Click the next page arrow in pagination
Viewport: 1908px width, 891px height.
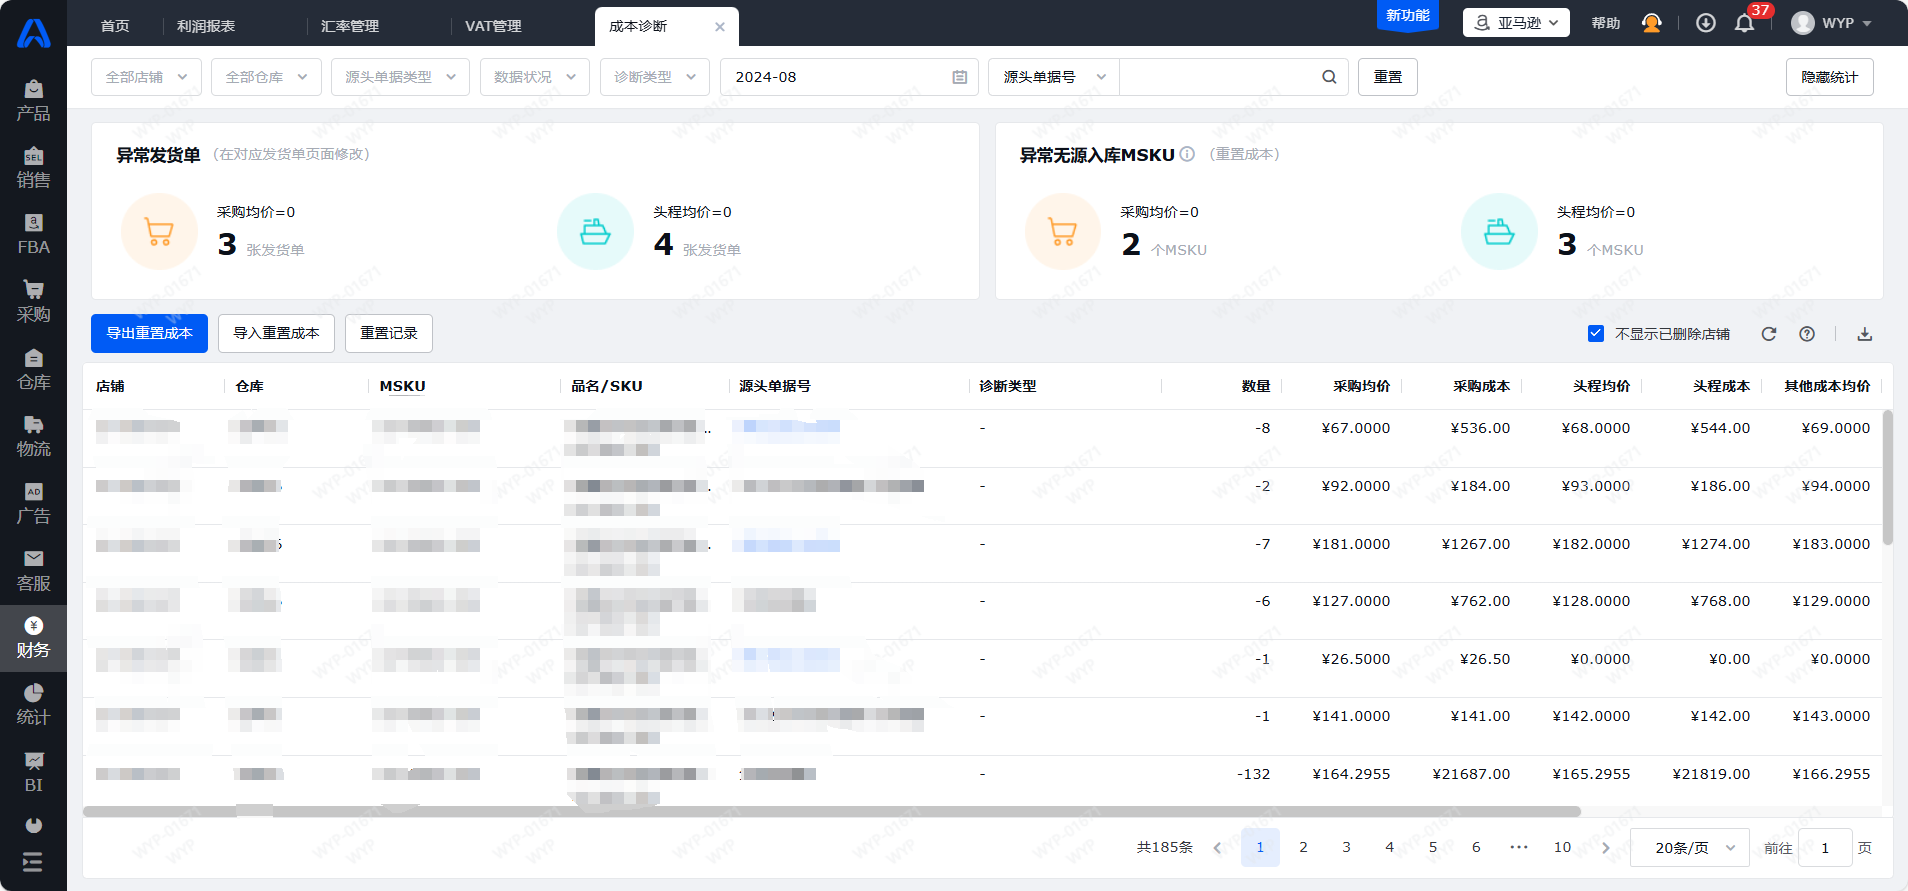click(1606, 848)
